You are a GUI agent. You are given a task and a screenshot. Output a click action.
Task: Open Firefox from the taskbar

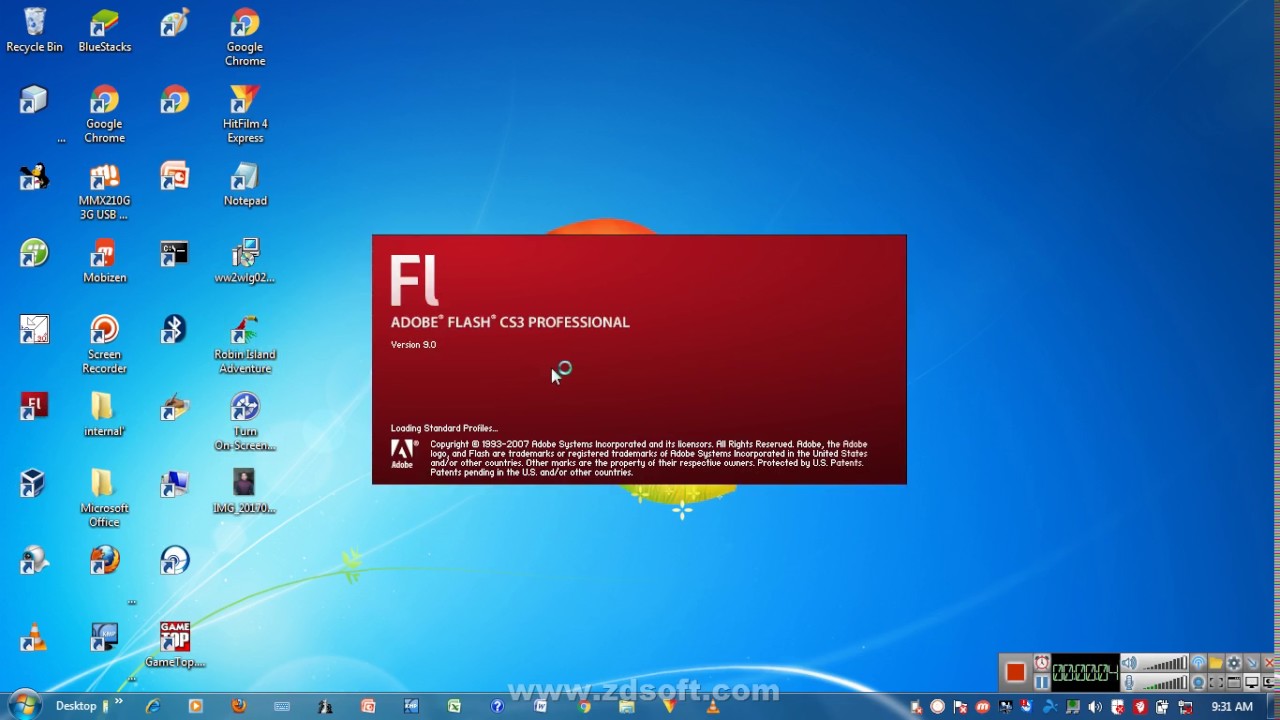tap(238, 706)
